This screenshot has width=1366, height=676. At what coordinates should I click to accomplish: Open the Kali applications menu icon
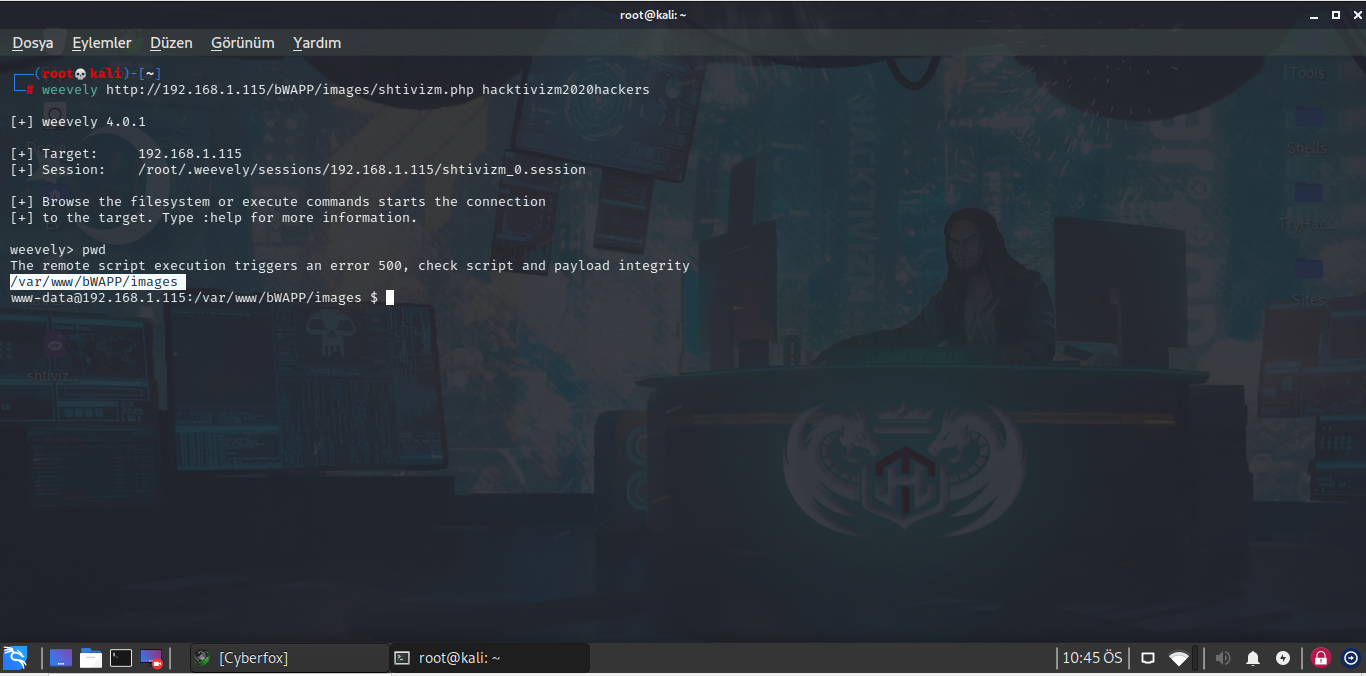[15, 657]
